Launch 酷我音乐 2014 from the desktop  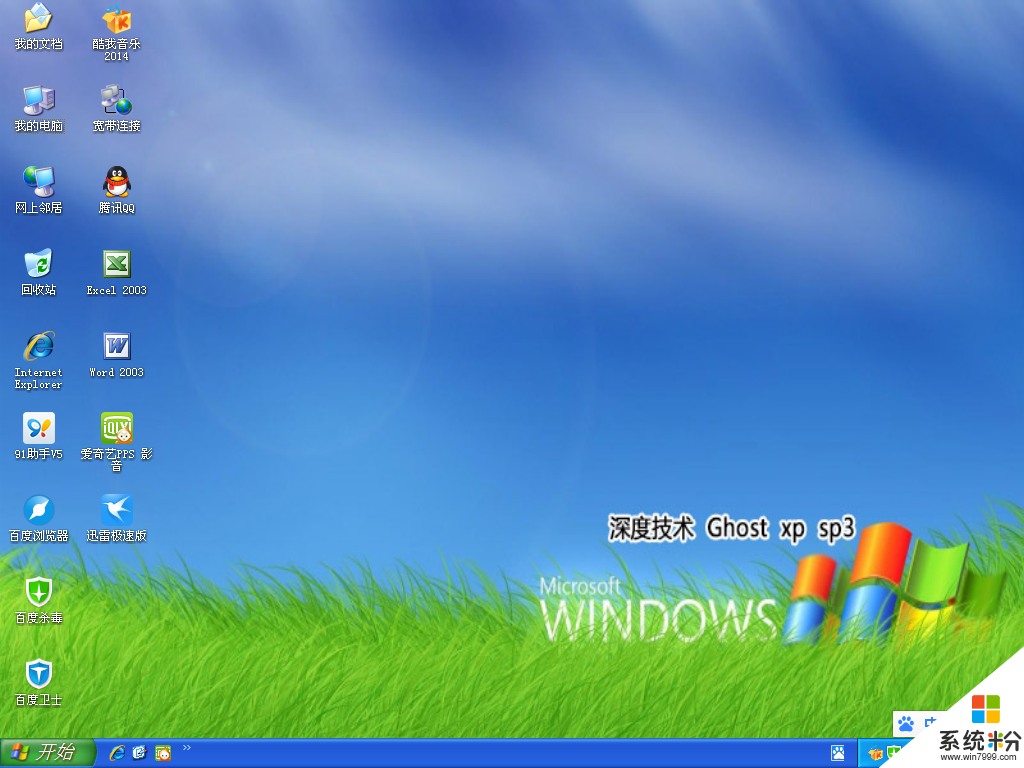click(x=116, y=19)
